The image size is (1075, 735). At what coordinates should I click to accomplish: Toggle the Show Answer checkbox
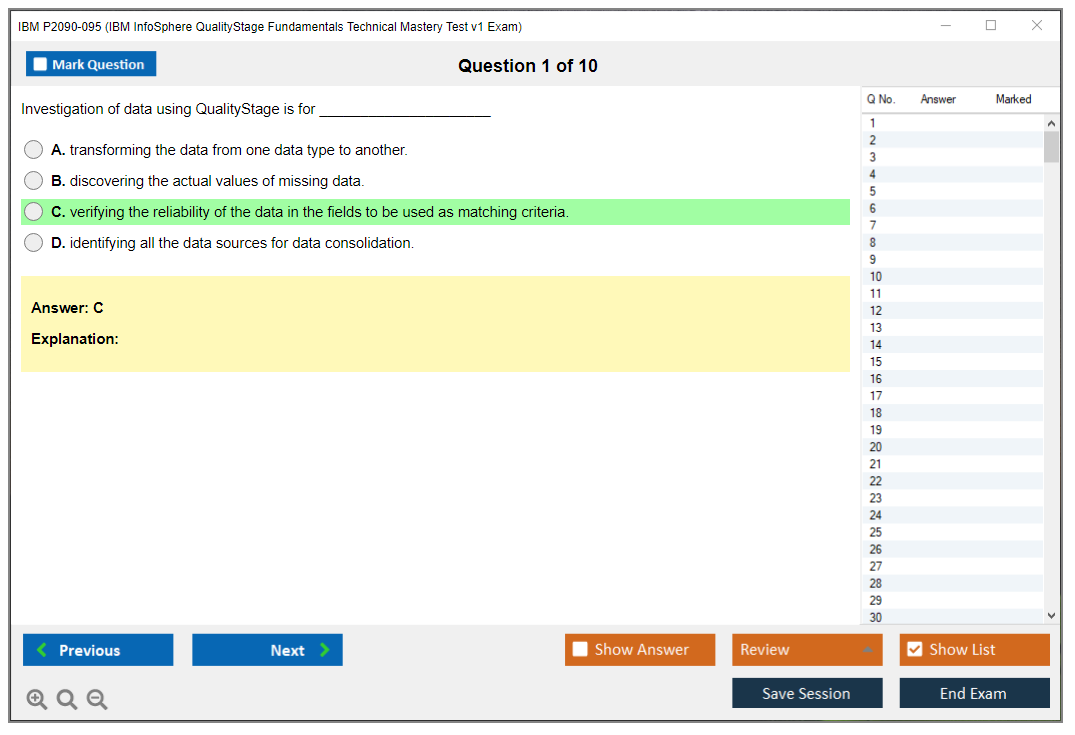(581, 650)
